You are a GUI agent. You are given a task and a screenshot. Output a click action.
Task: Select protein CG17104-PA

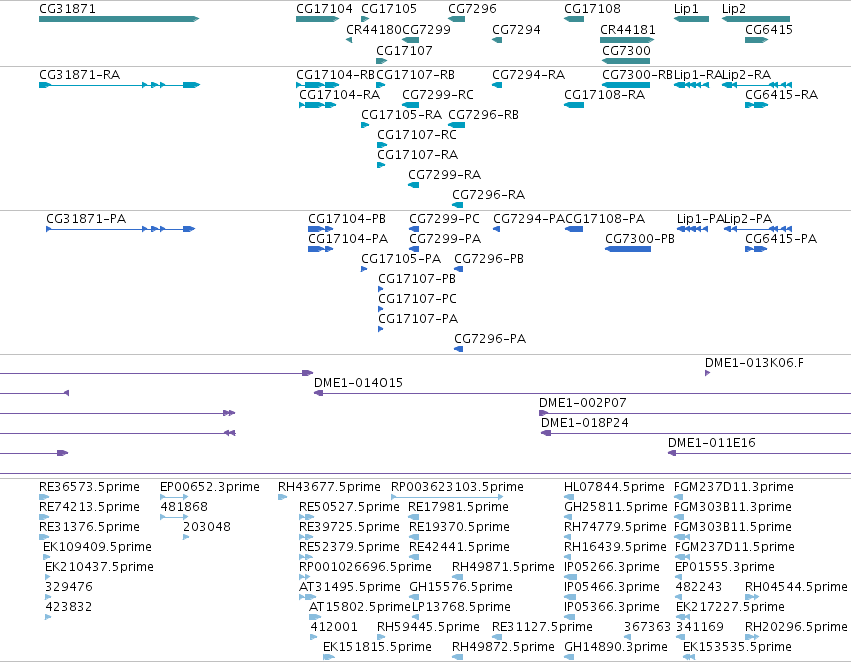pyautogui.click(x=320, y=249)
